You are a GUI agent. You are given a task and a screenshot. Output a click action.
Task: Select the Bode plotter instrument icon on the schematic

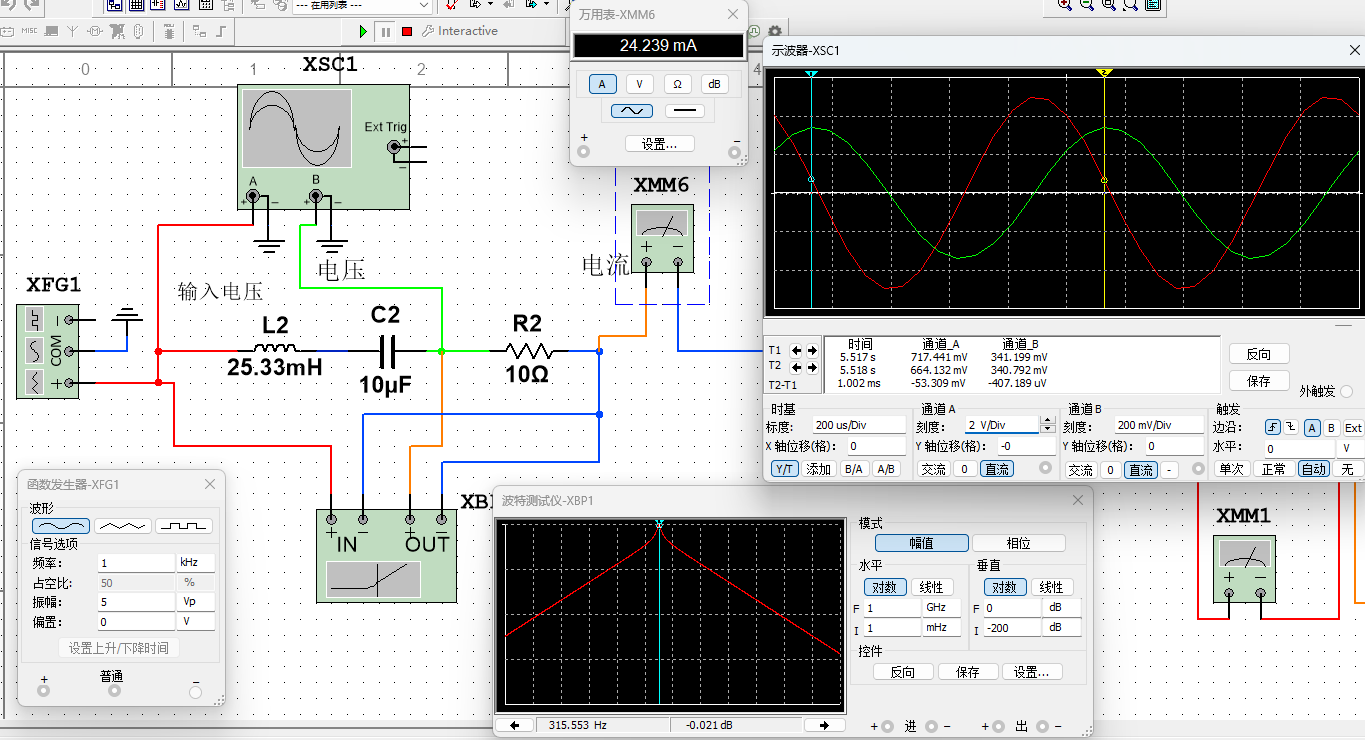[x=386, y=556]
